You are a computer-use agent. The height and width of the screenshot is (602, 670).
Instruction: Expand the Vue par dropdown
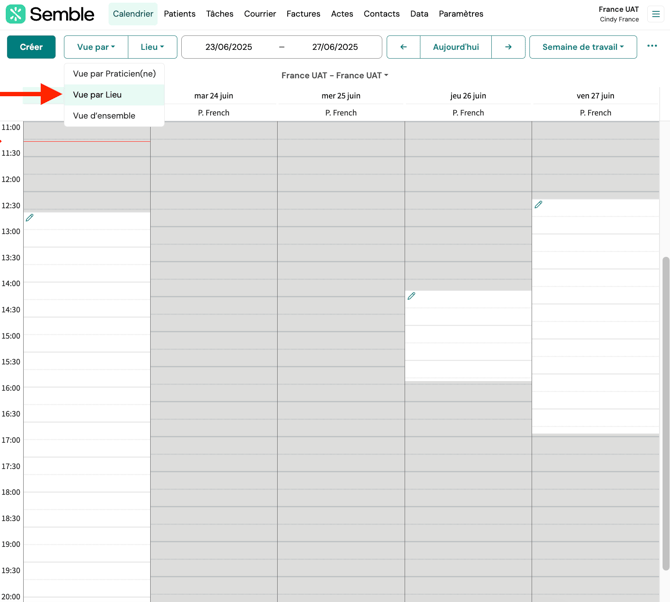(96, 47)
